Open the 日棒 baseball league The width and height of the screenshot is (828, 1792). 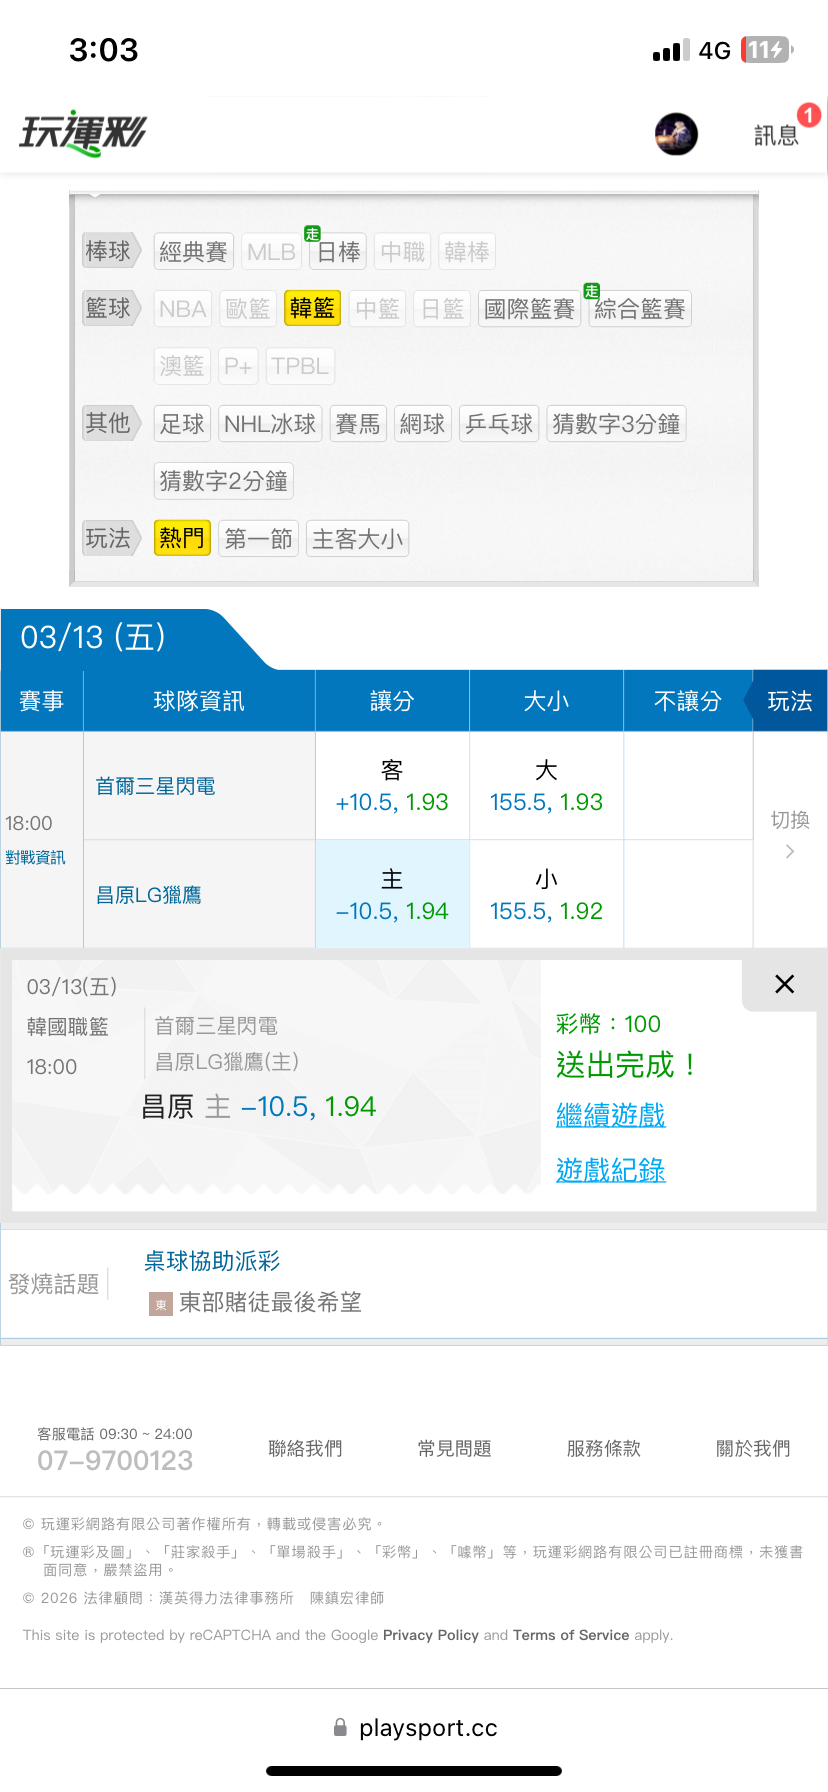point(338,252)
